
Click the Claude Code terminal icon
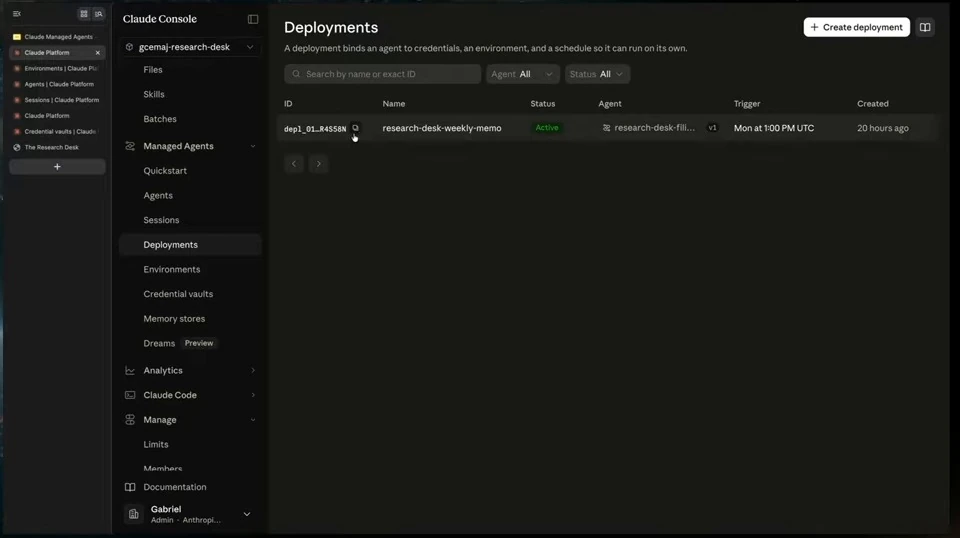click(130, 395)
